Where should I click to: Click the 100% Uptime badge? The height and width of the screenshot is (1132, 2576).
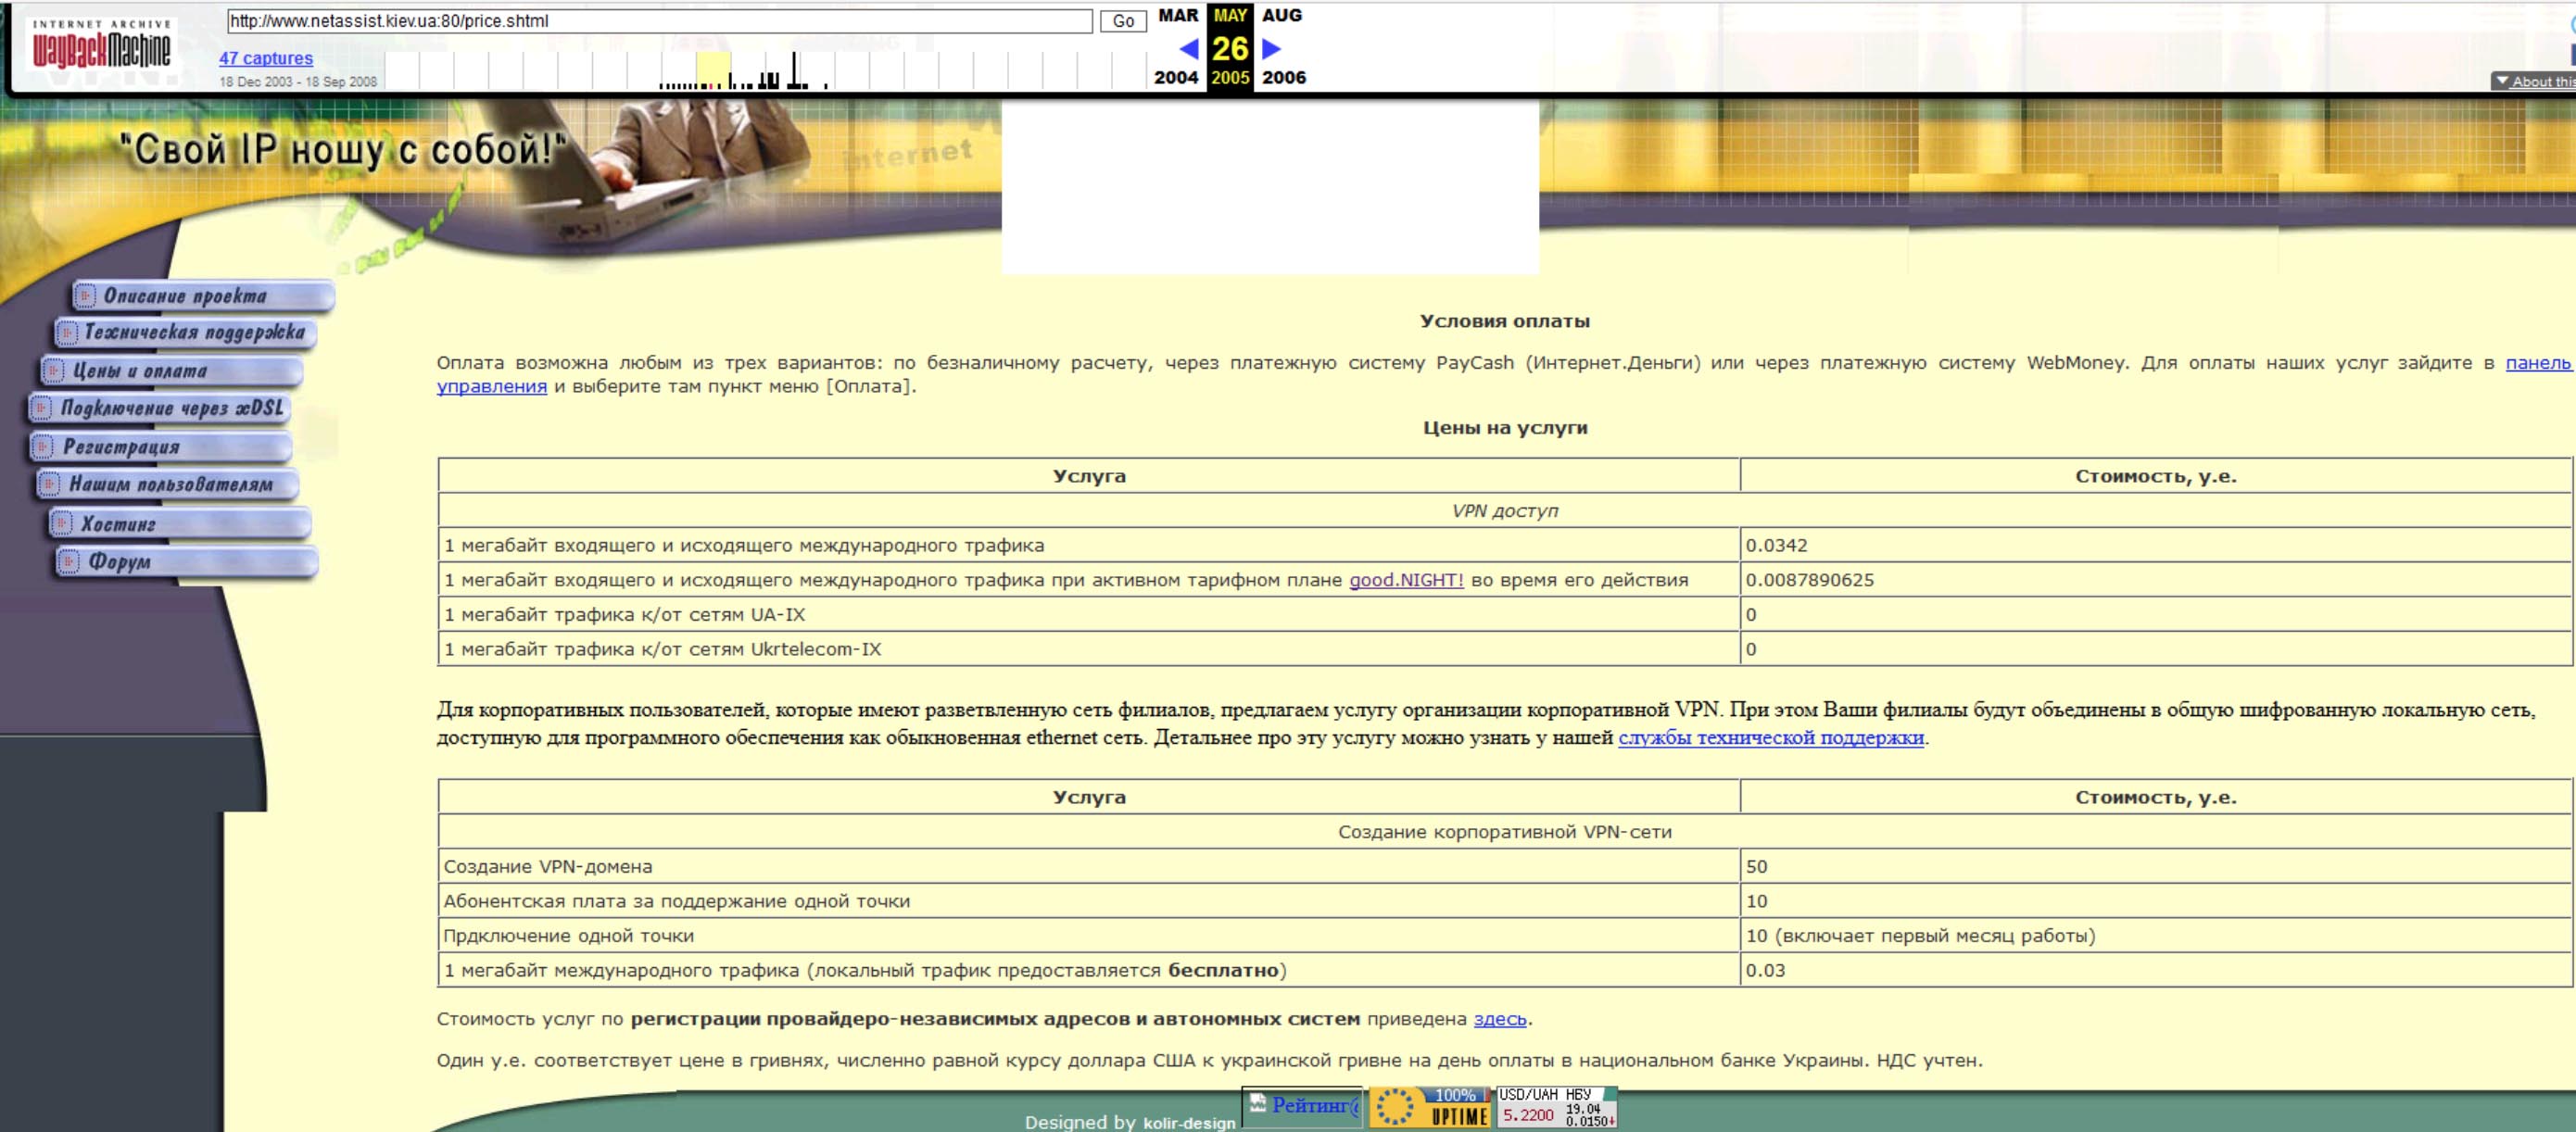1429,1108
